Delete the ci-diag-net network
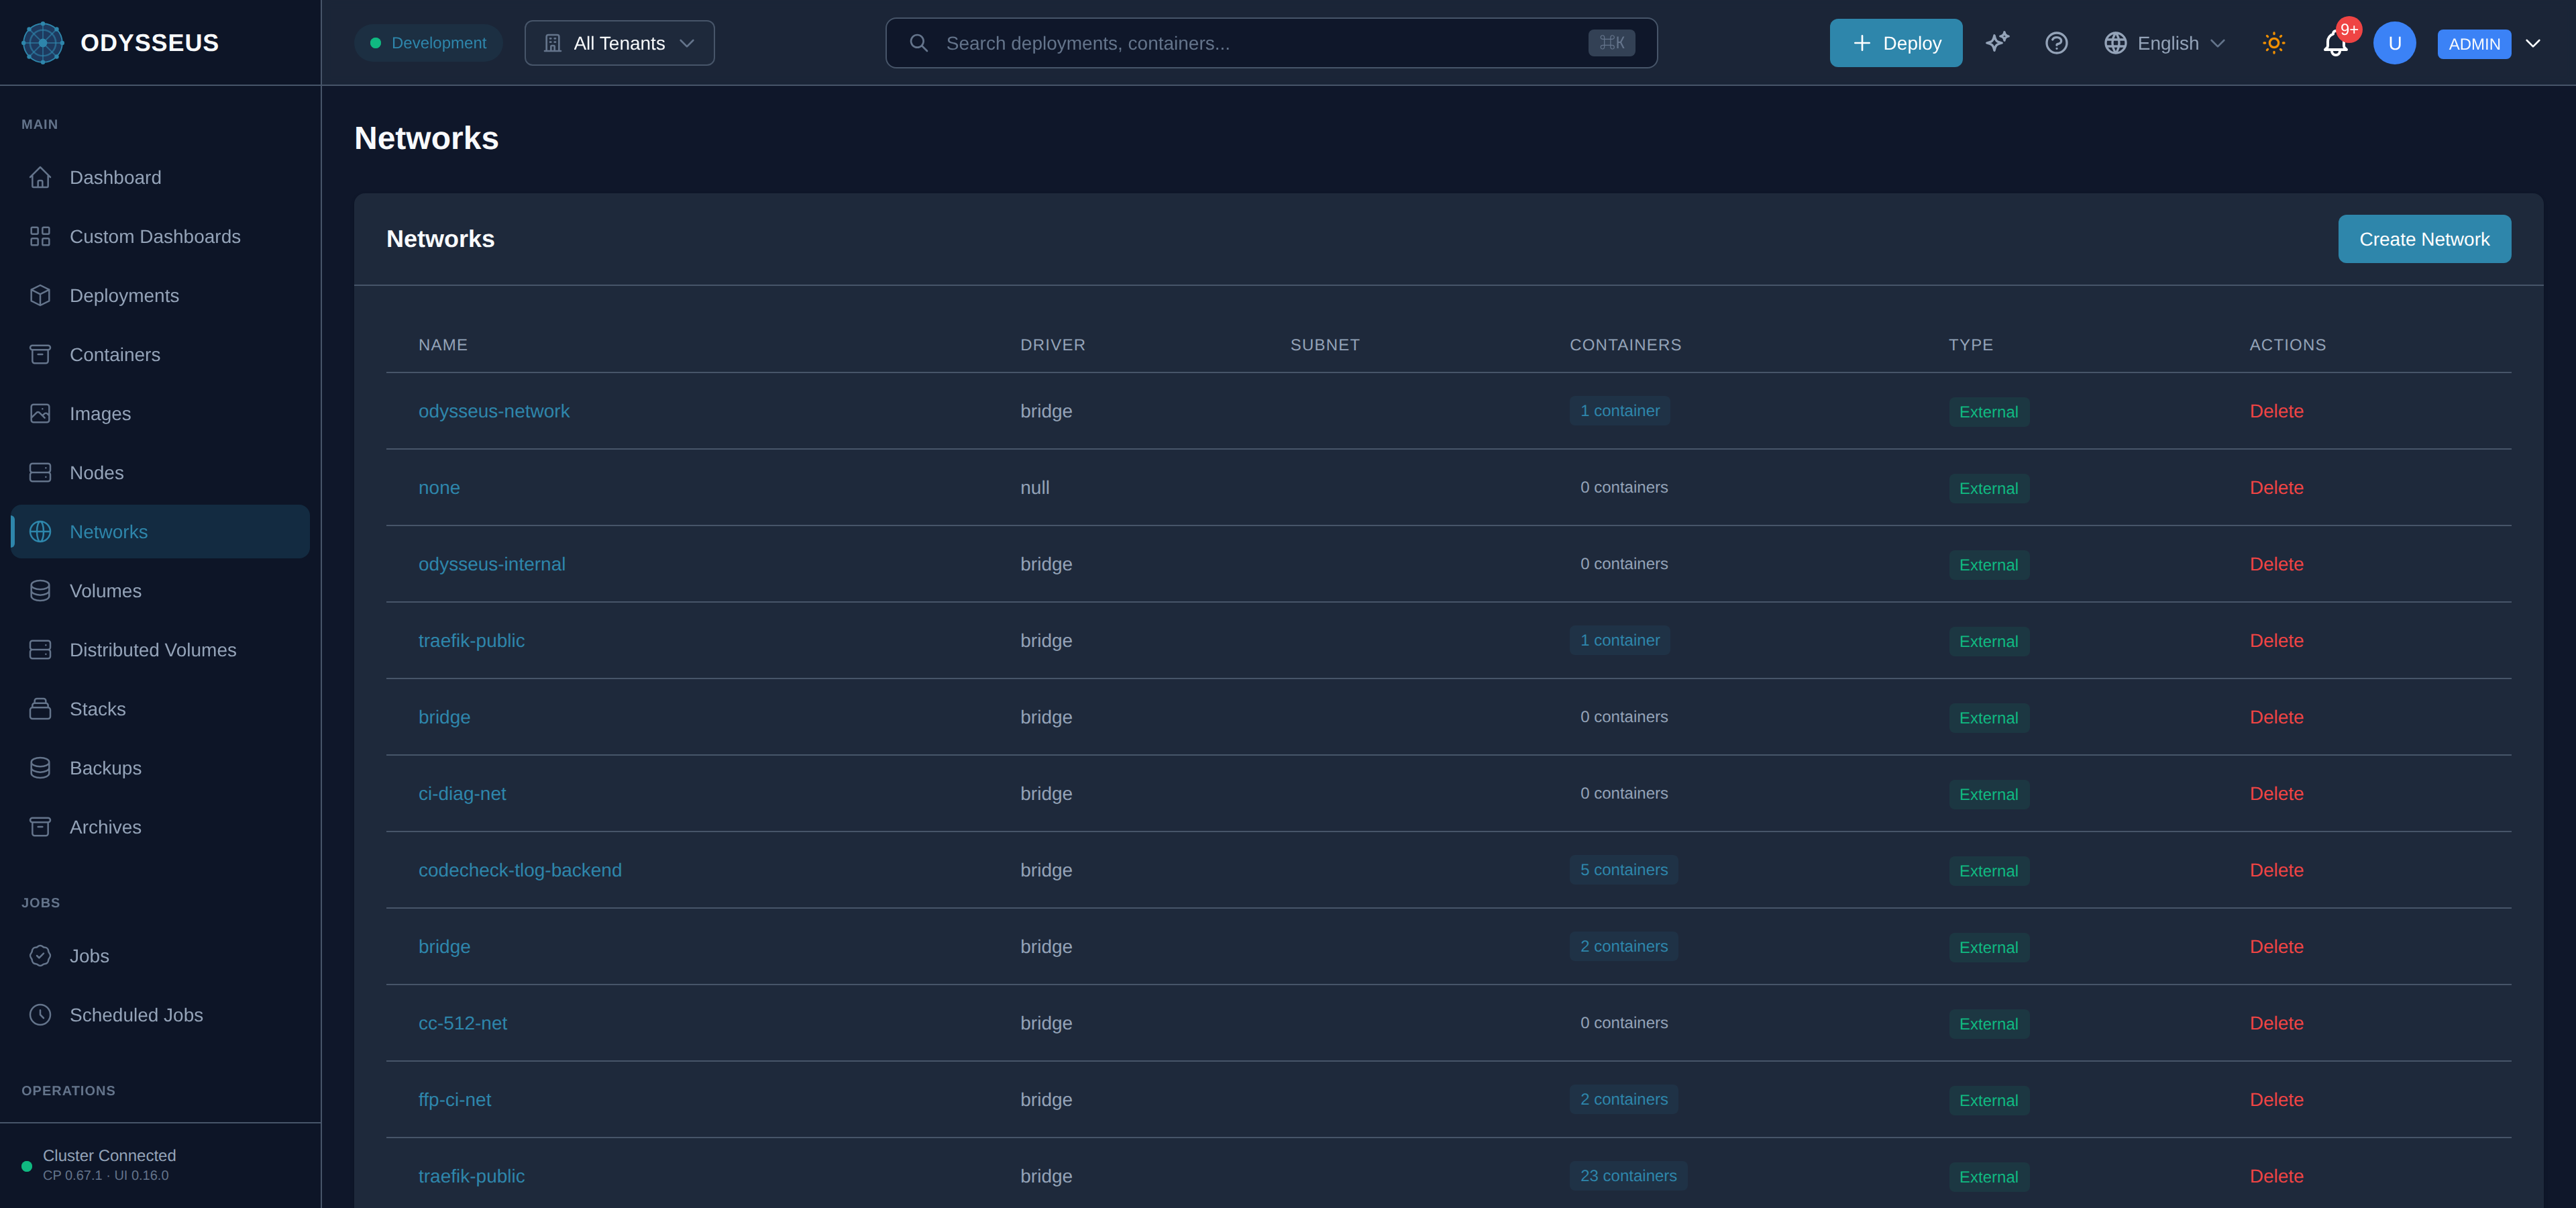Image resolution: width=2576 pixels, height=1208 pixels. tap(2276, 793)
